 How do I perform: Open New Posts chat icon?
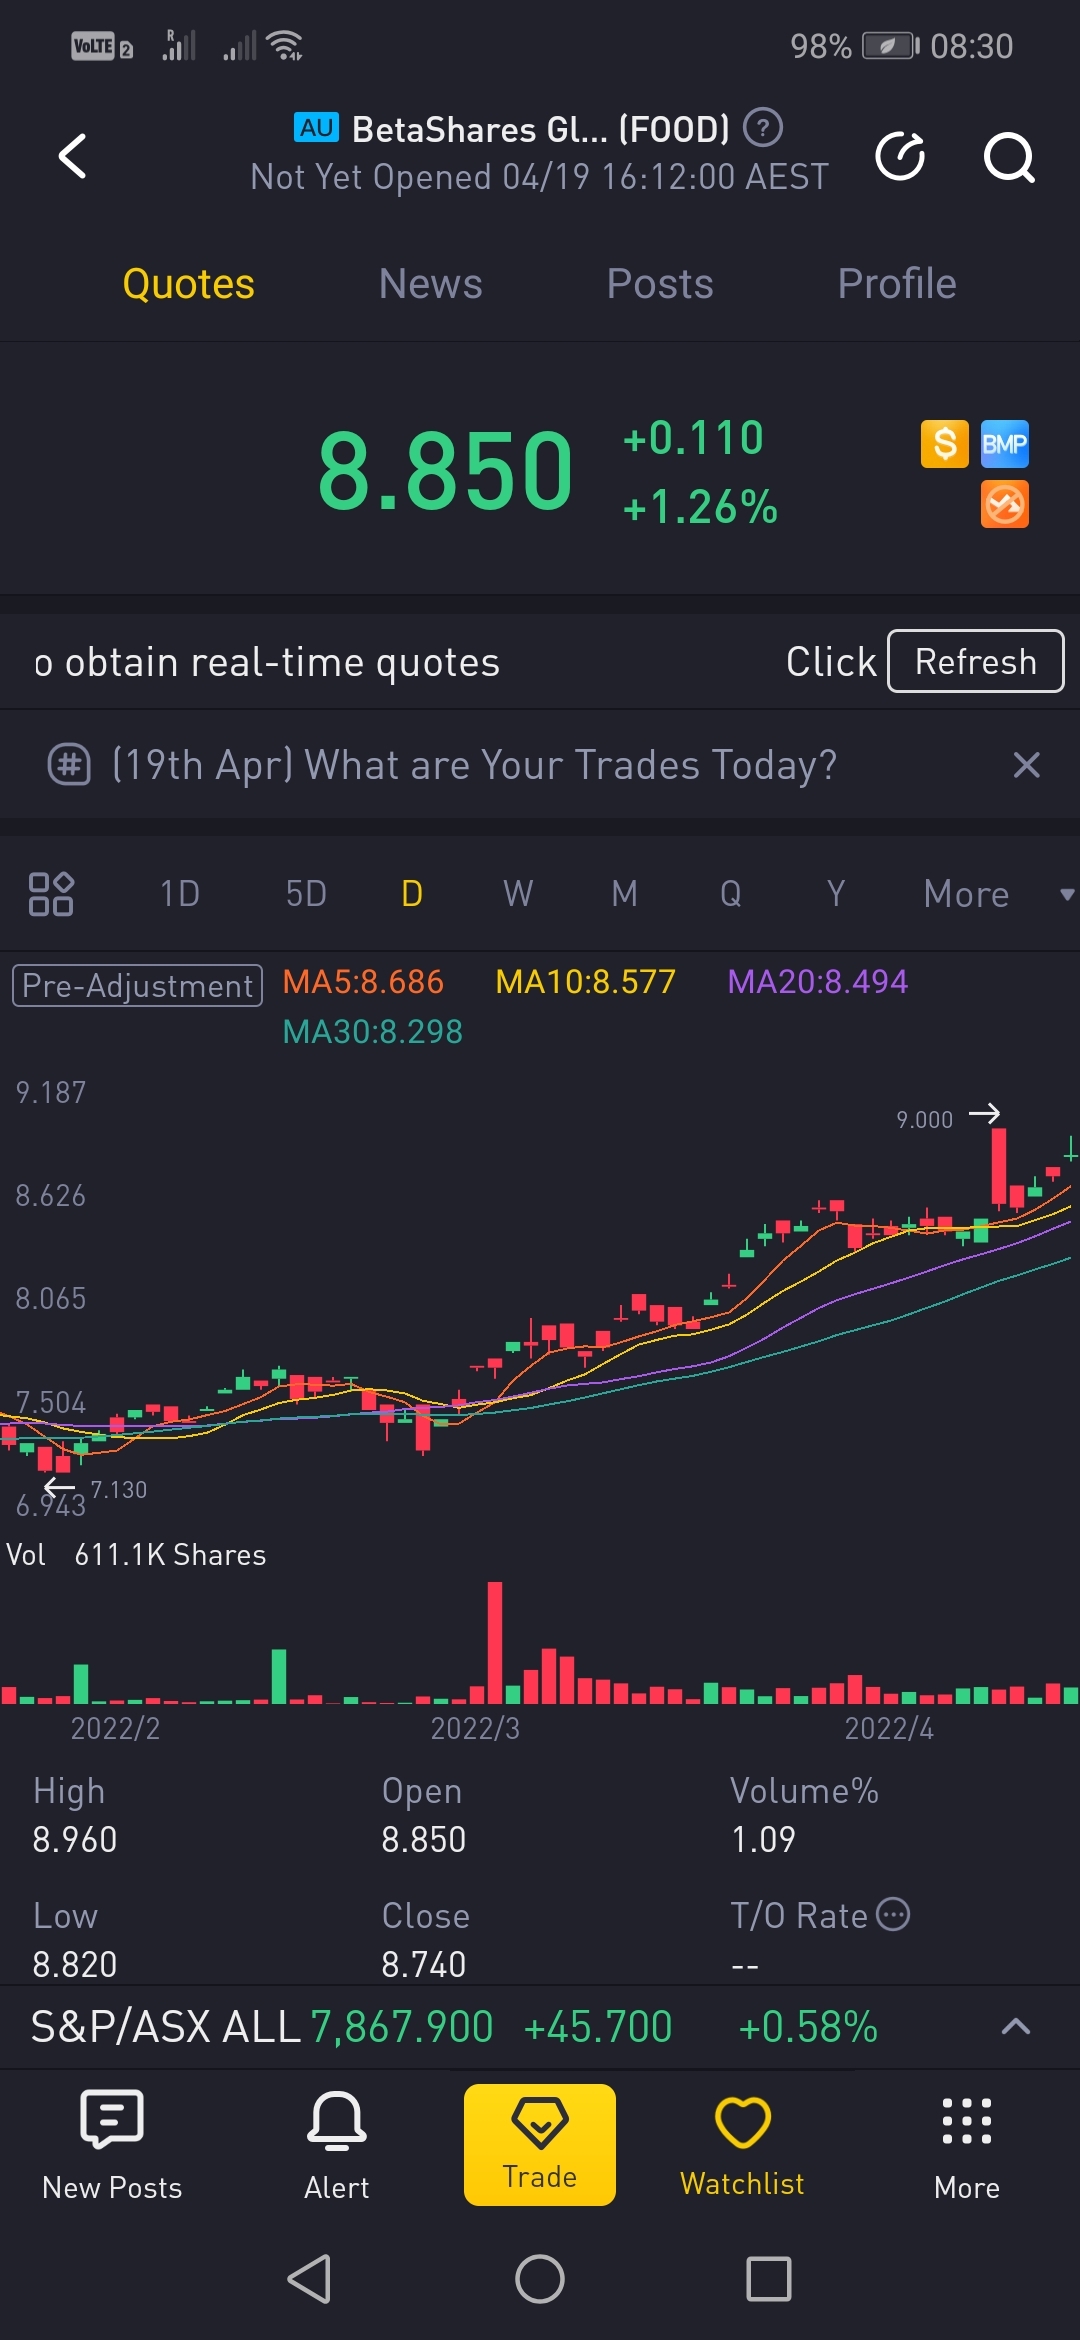112,2144
